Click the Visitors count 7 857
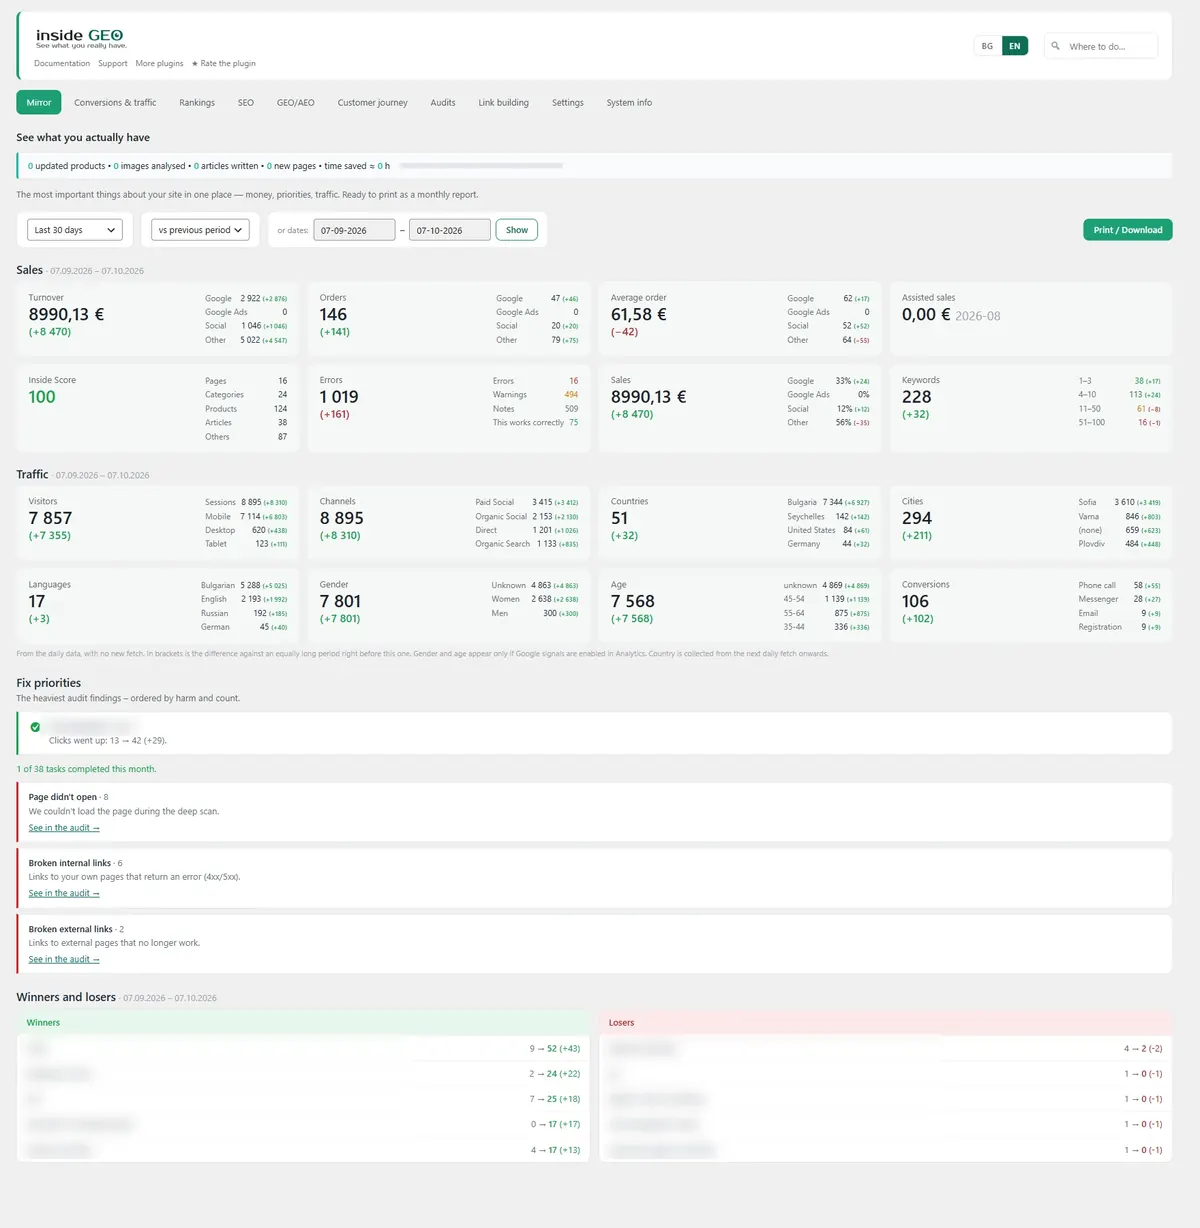 pyautogui.click(x=50, y=518)
